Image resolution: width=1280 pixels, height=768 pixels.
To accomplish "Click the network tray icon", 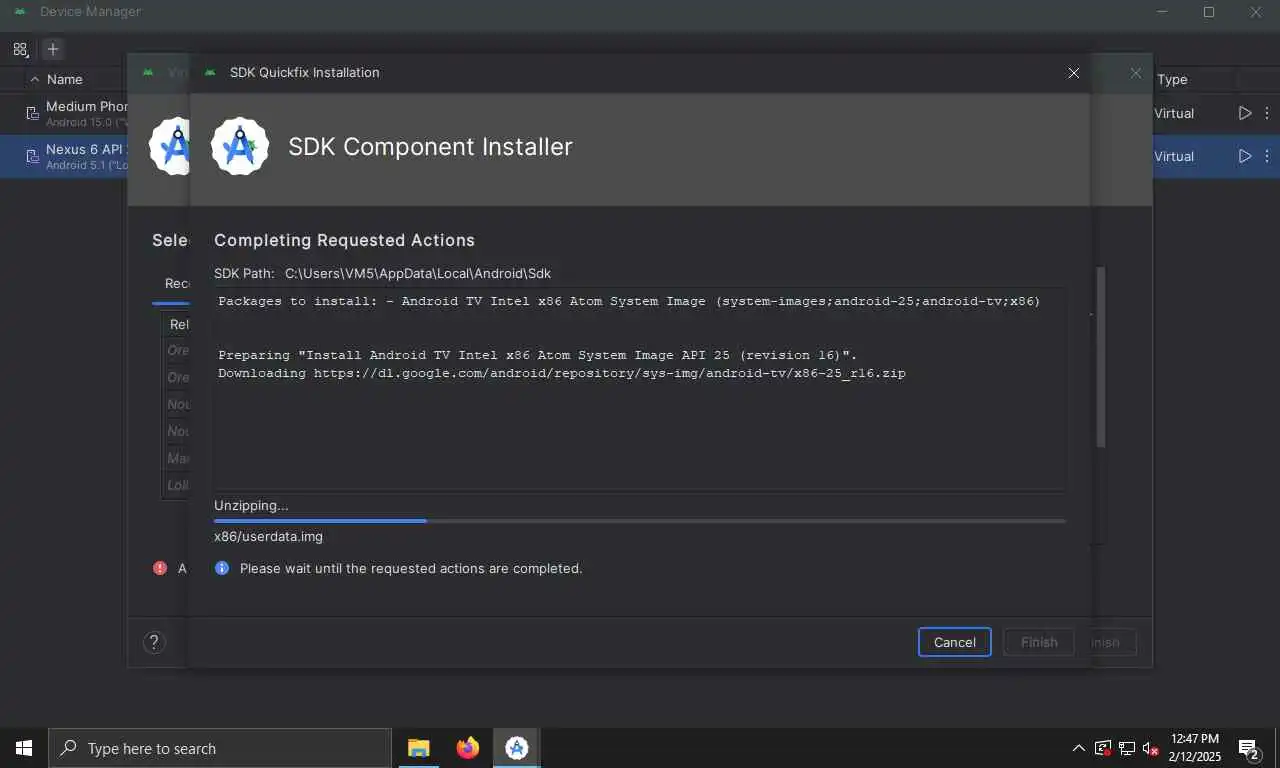I will (1127, 748).
